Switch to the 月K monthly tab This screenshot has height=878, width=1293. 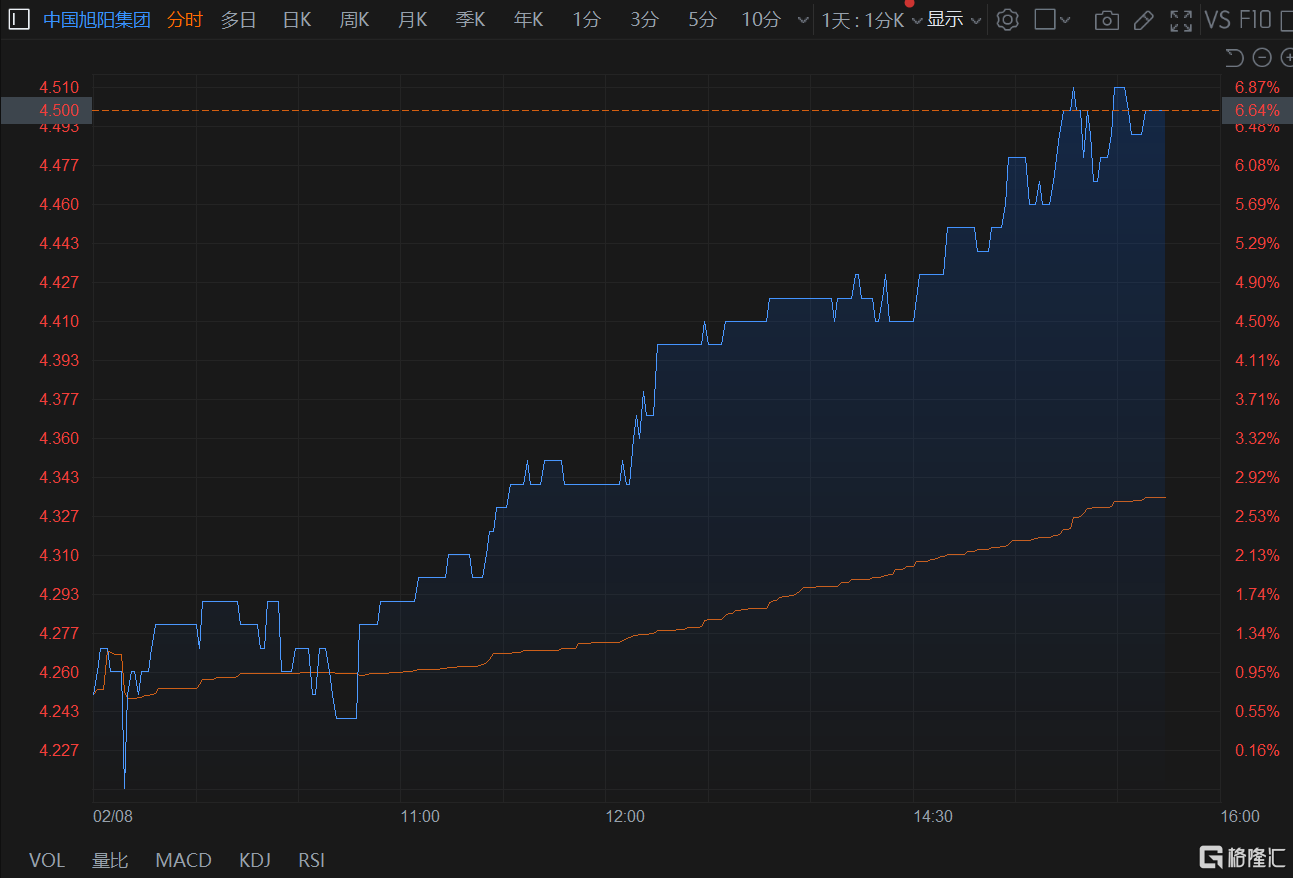pyautogui.click(x=412, y=20)
